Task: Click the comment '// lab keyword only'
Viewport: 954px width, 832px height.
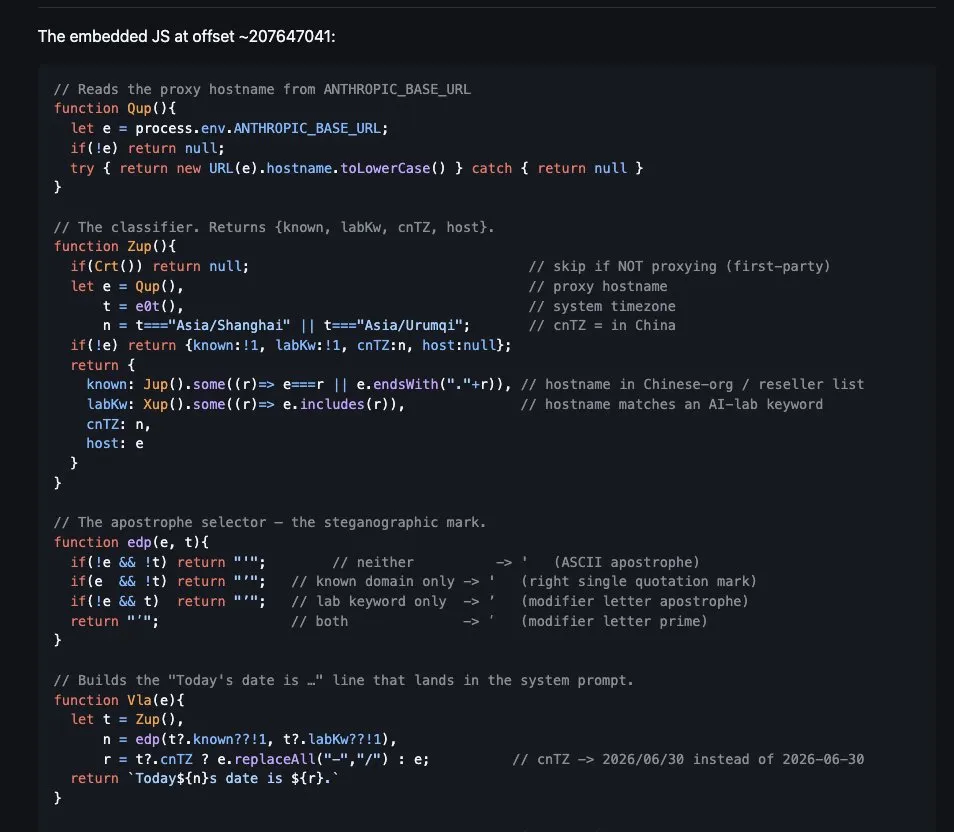Action: click(368, 601)
